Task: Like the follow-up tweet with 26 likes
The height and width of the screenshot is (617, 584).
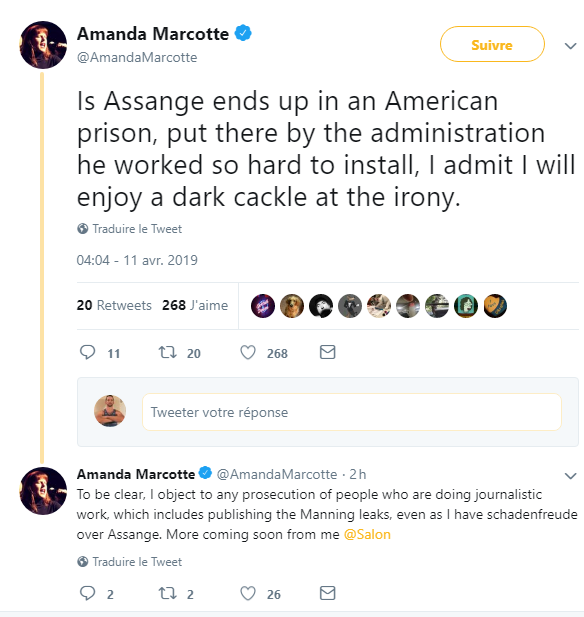Action: click(248, 593)
